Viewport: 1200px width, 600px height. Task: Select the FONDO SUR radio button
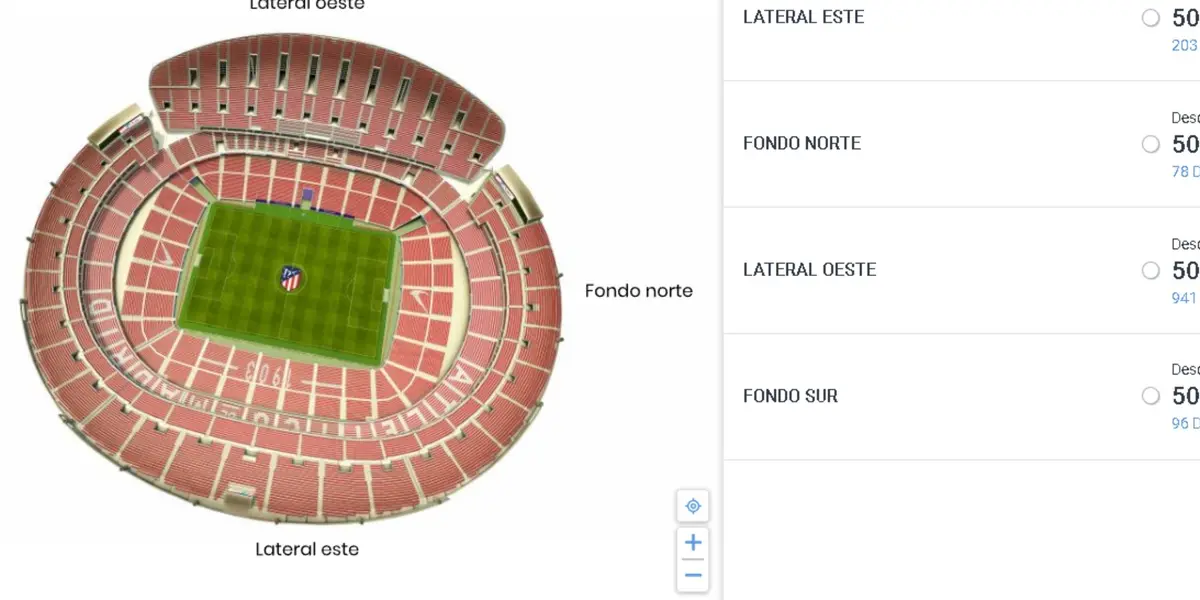coord(1151,396)
